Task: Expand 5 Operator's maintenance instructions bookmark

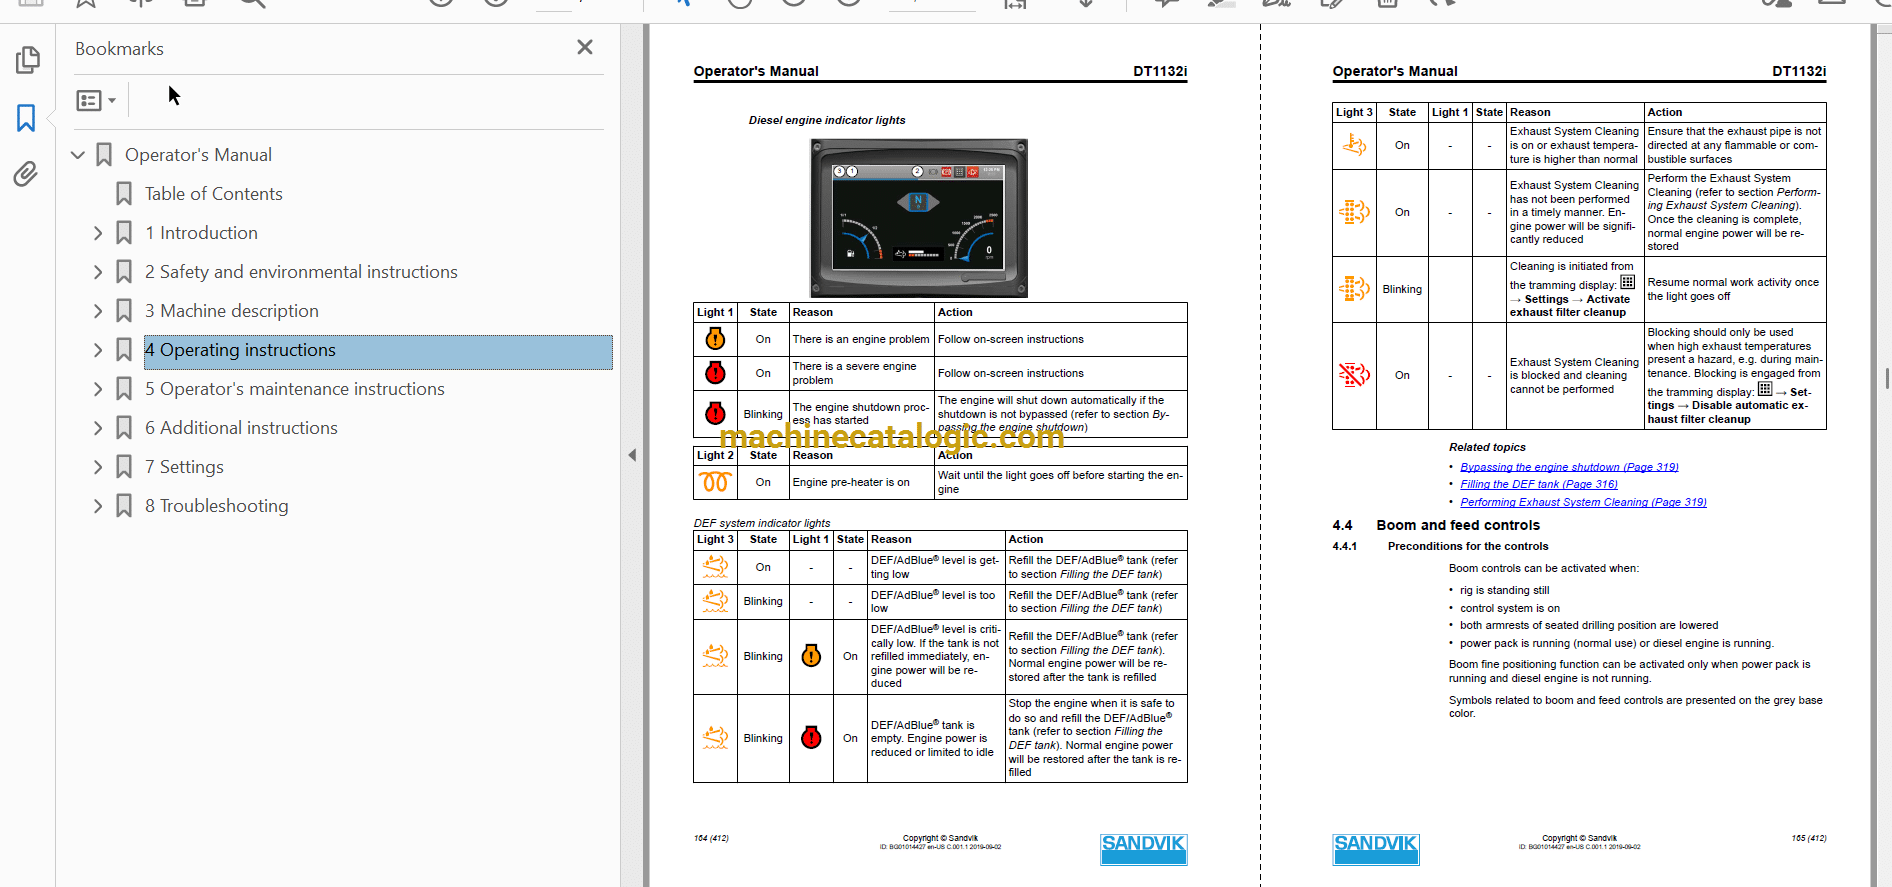Action: tap(98, 389)
